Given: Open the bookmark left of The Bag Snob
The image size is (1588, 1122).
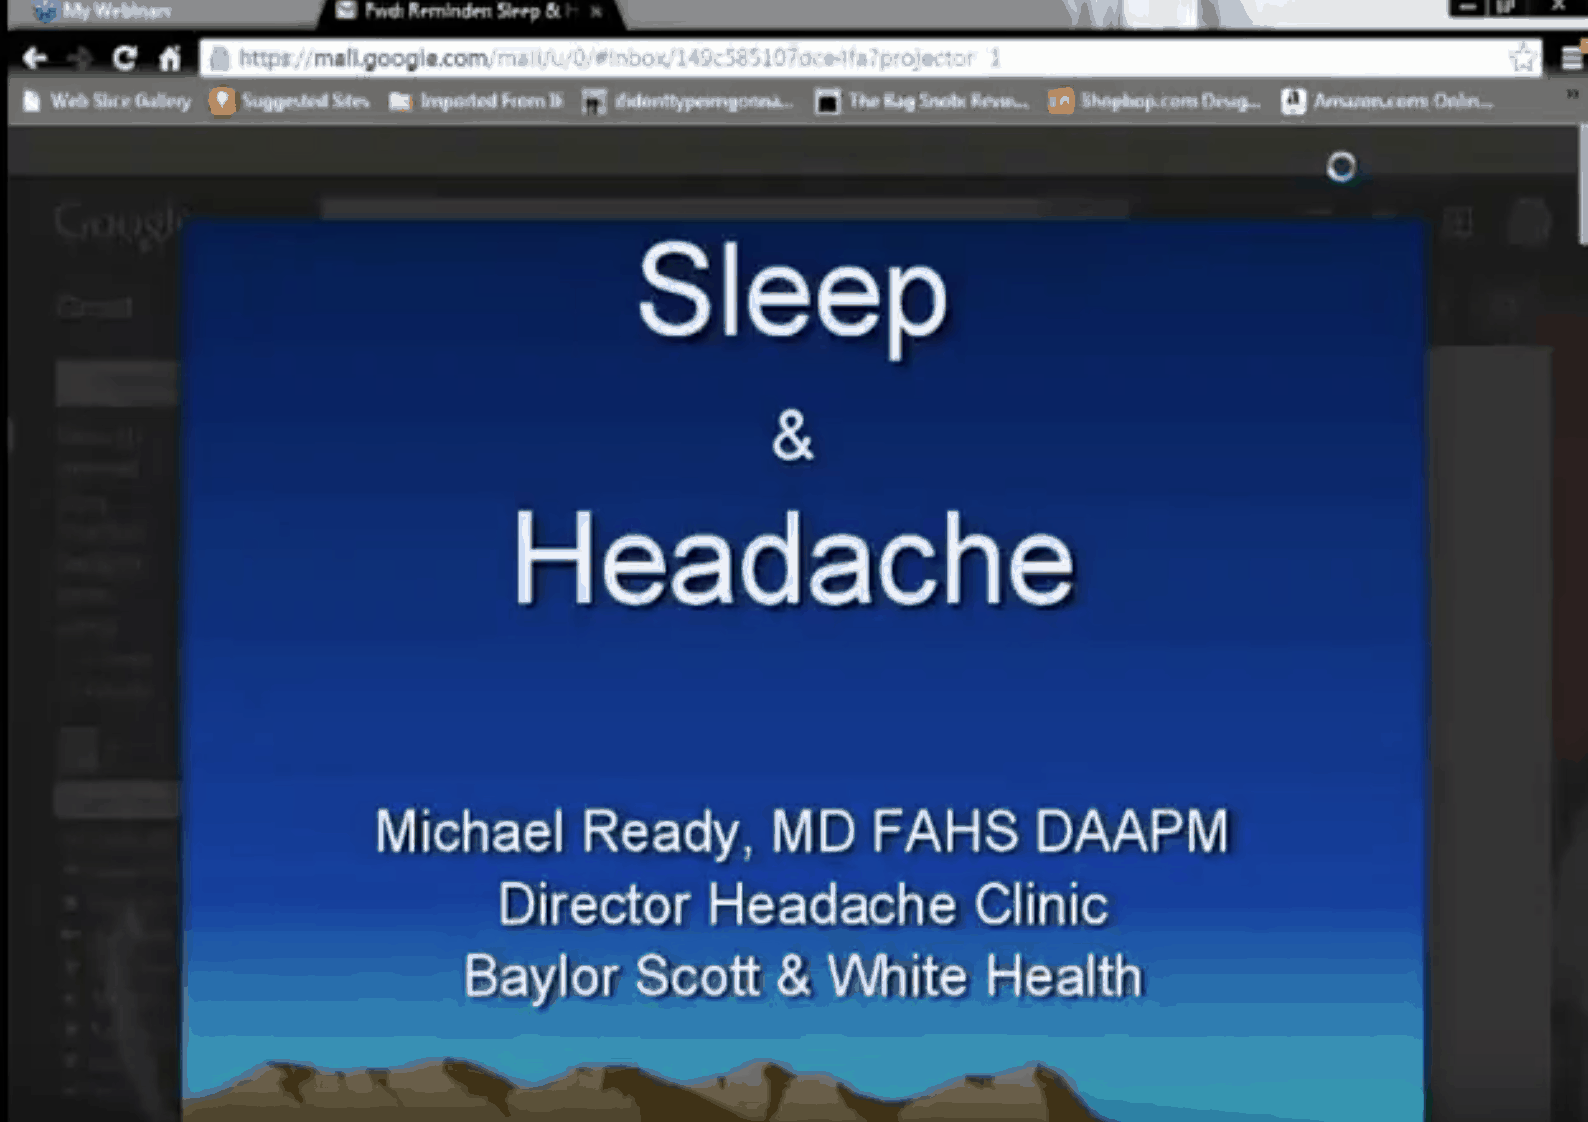Looking at the screenshot, I should [688, 101].
